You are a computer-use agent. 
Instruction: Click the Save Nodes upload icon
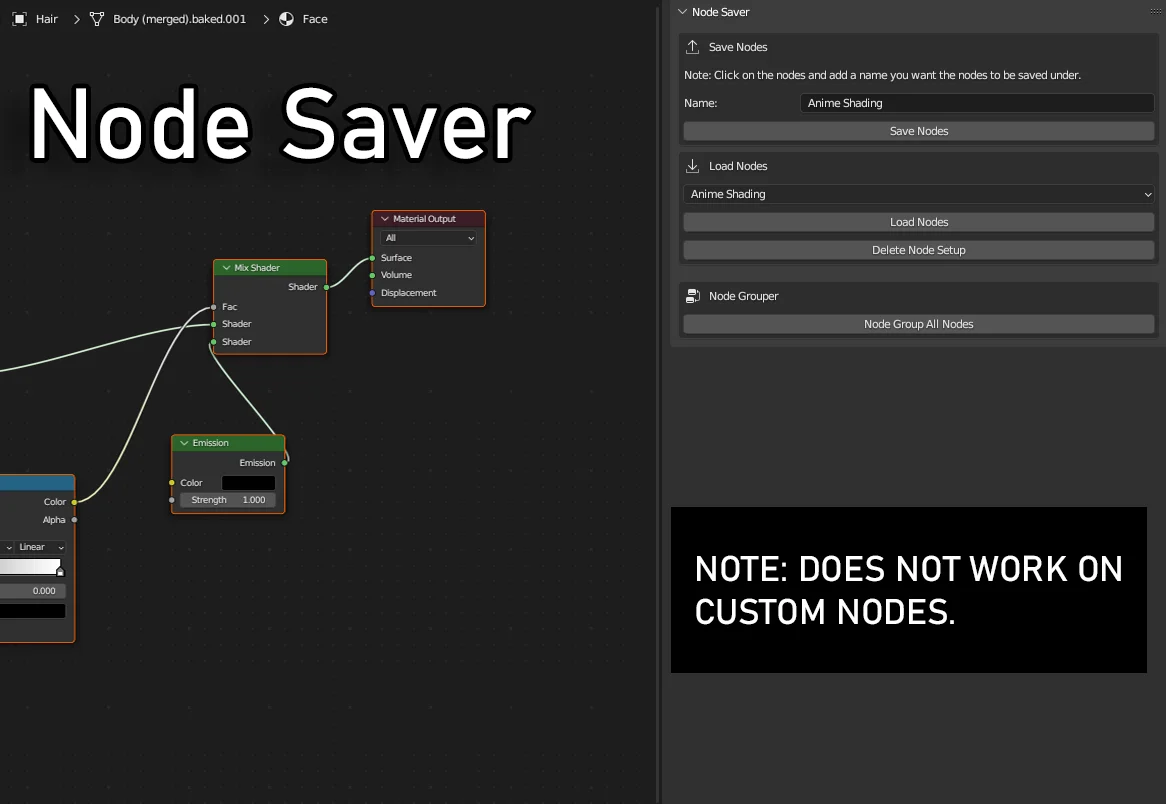click(x=693, y=47)
